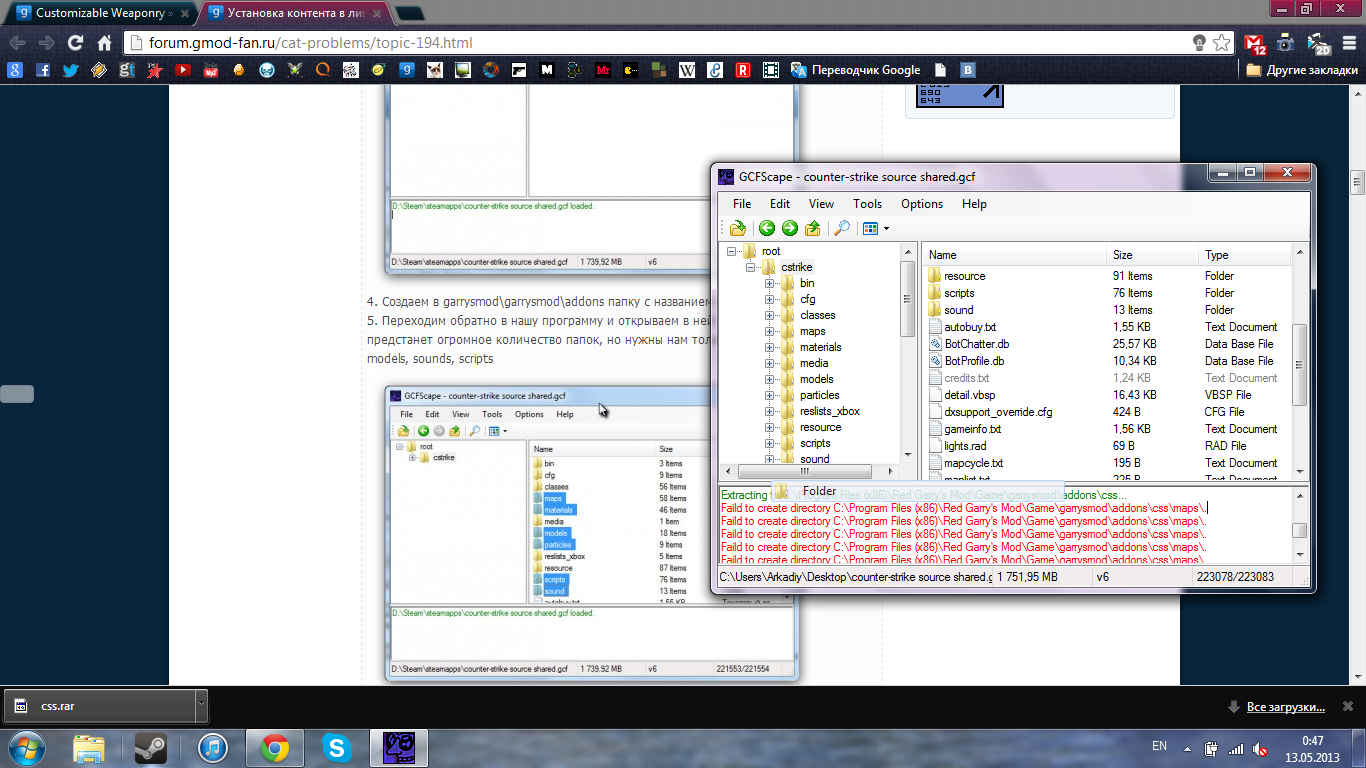Open the Help menu in GCFScape
1366x768 pixels.
tap(974, 203)
